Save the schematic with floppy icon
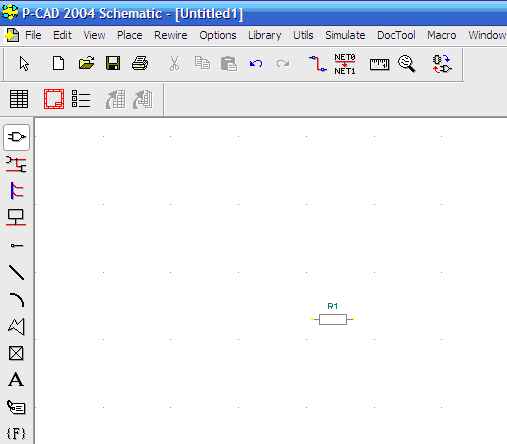 pos(113,63)
